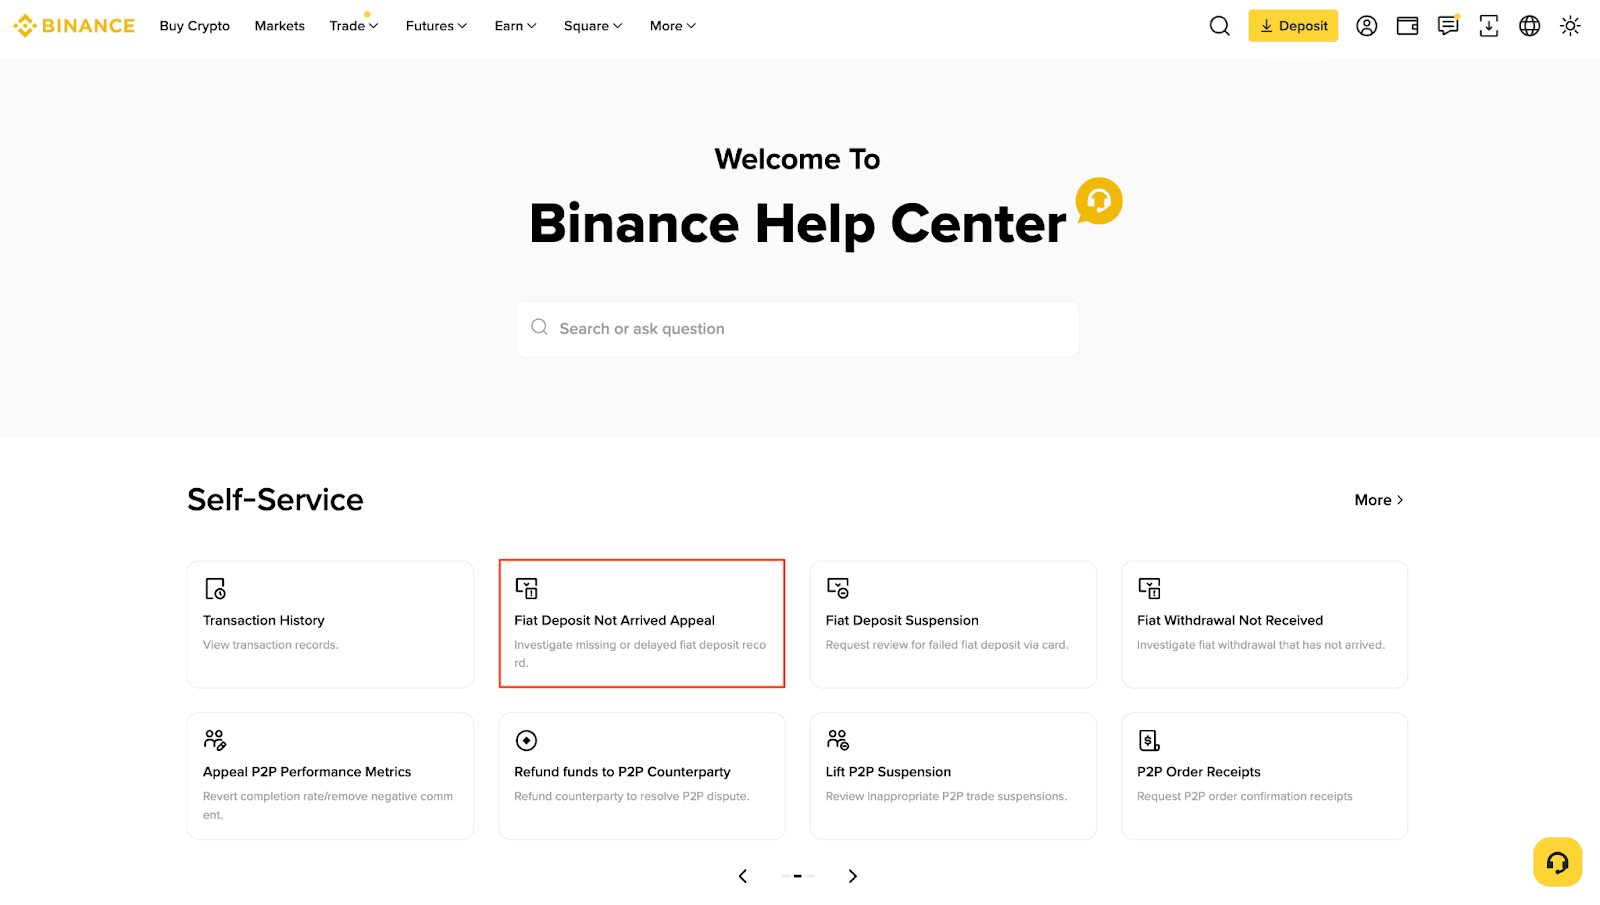Open the Transaction History card
The height and width of the screenshot is (905, 1600).
pos(330,624)
